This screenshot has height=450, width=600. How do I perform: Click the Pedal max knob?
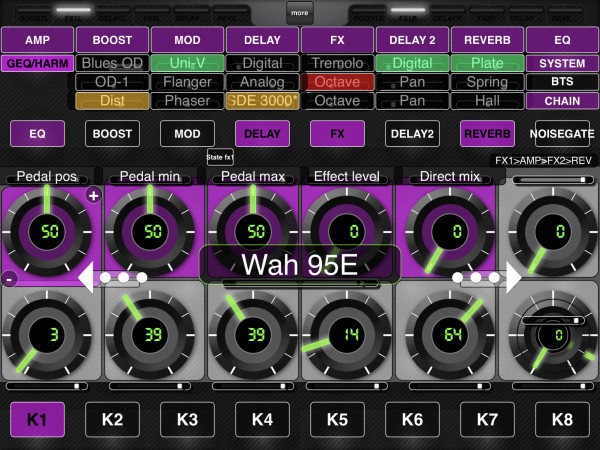[x=253, y=232]
